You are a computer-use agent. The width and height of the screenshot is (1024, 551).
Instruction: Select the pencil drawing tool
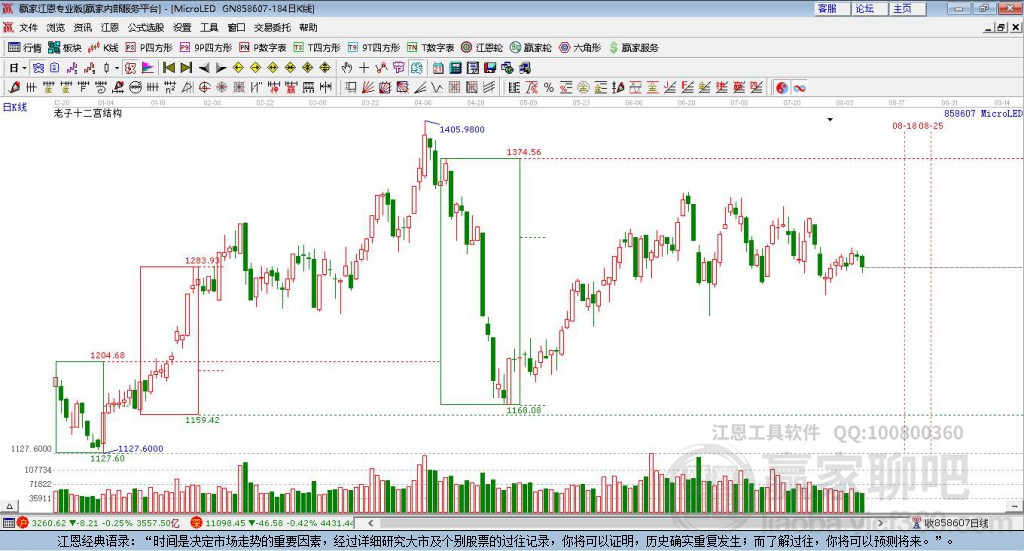[x=14, y=87]
